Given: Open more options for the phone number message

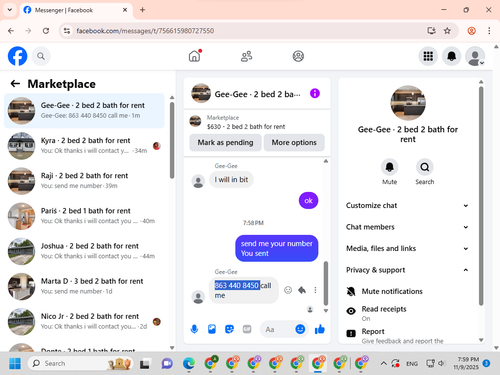Looking at the screenshot, I should coord(315,290).
